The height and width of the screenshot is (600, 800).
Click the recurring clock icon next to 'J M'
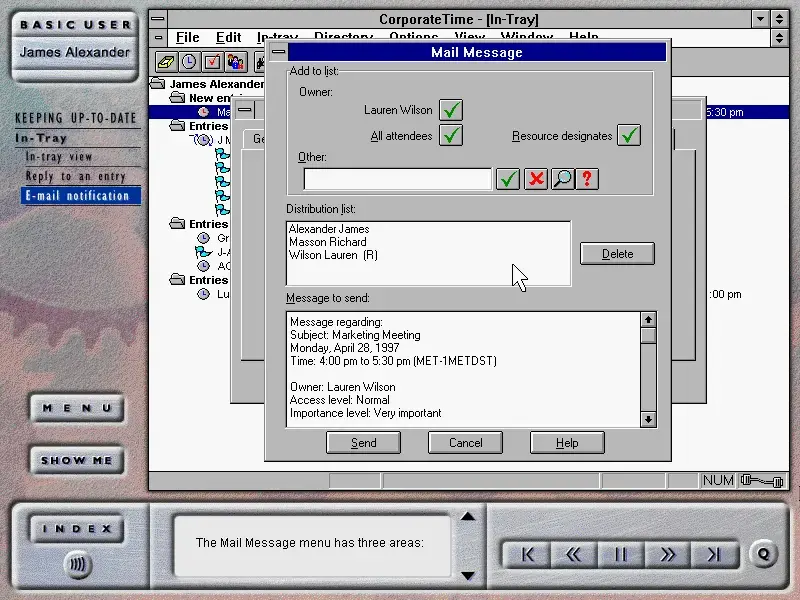coord(203,140)
